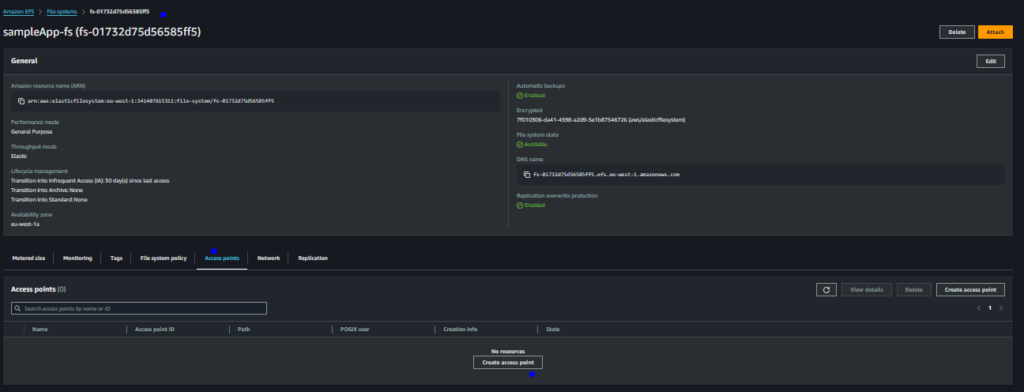Sort by the Path column header

(x=244, y=329)
